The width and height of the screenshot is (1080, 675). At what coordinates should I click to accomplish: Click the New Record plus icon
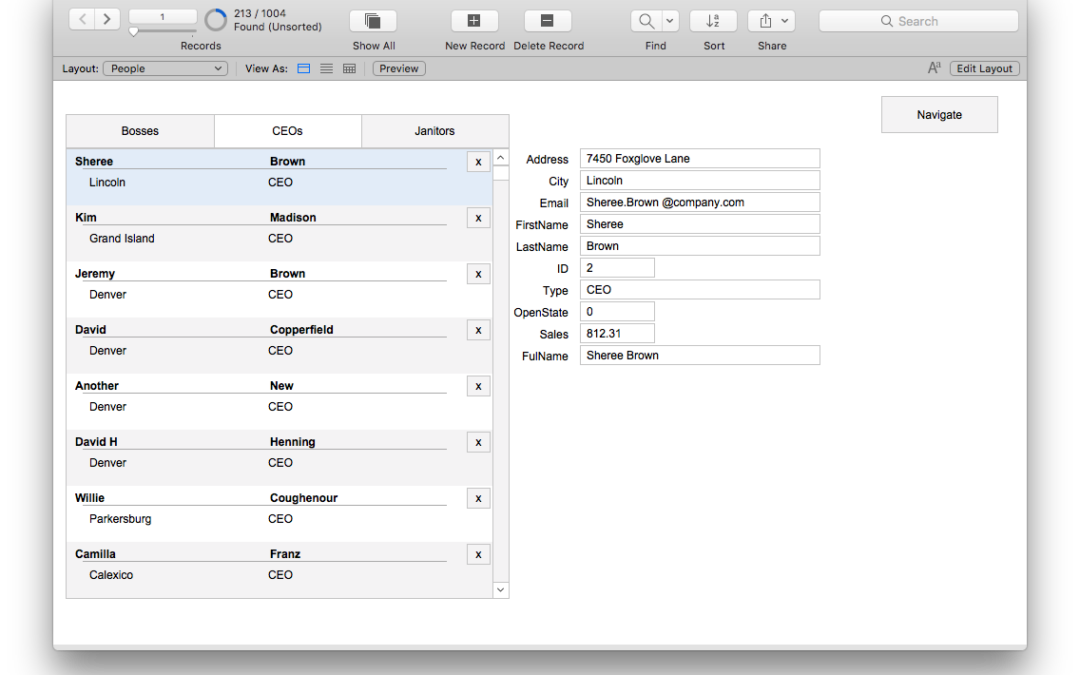pyautogui.click(x=474, y=21)
